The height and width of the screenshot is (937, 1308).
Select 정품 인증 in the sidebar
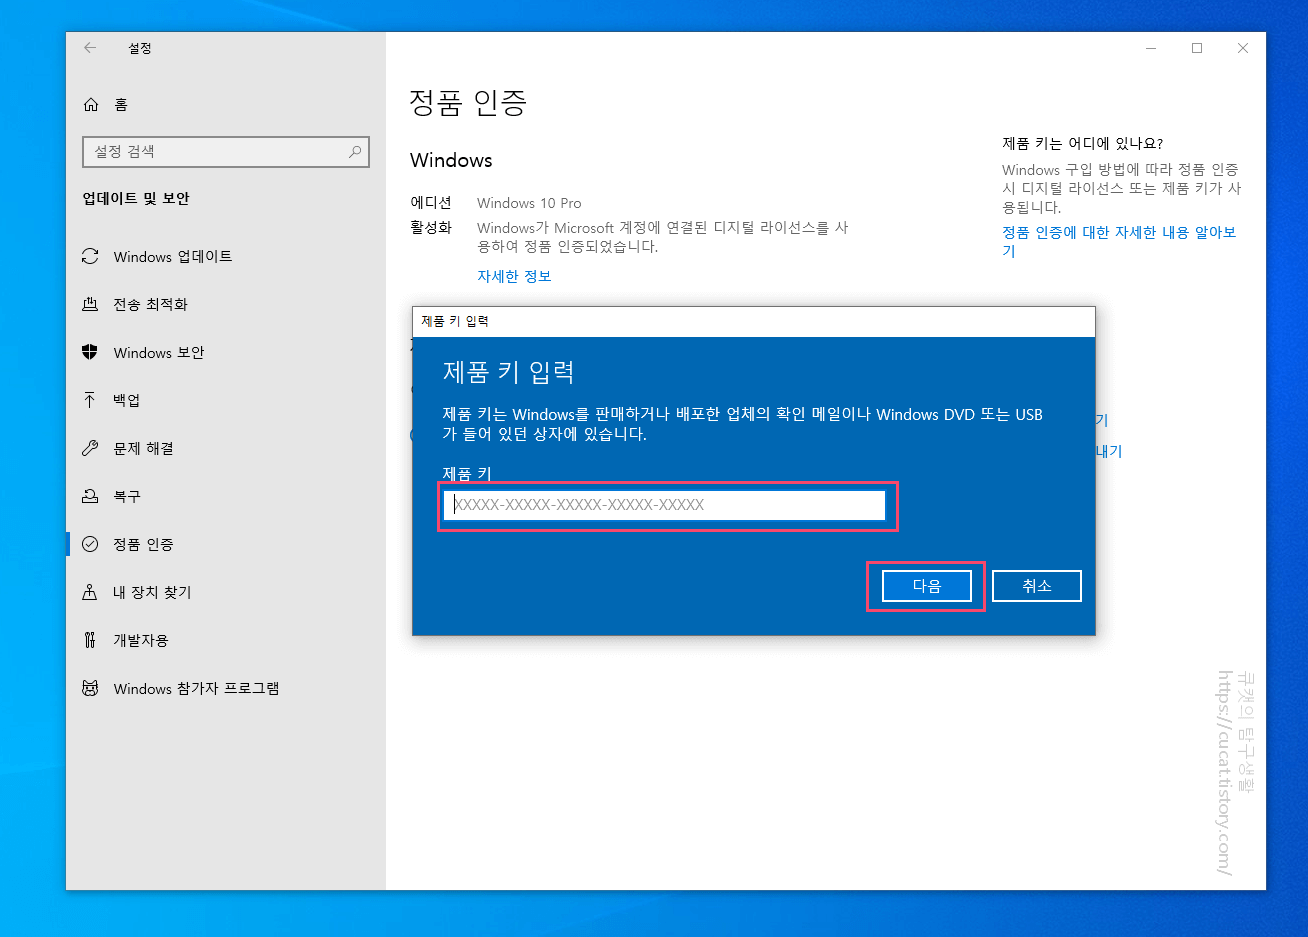[x=226, y=544]
